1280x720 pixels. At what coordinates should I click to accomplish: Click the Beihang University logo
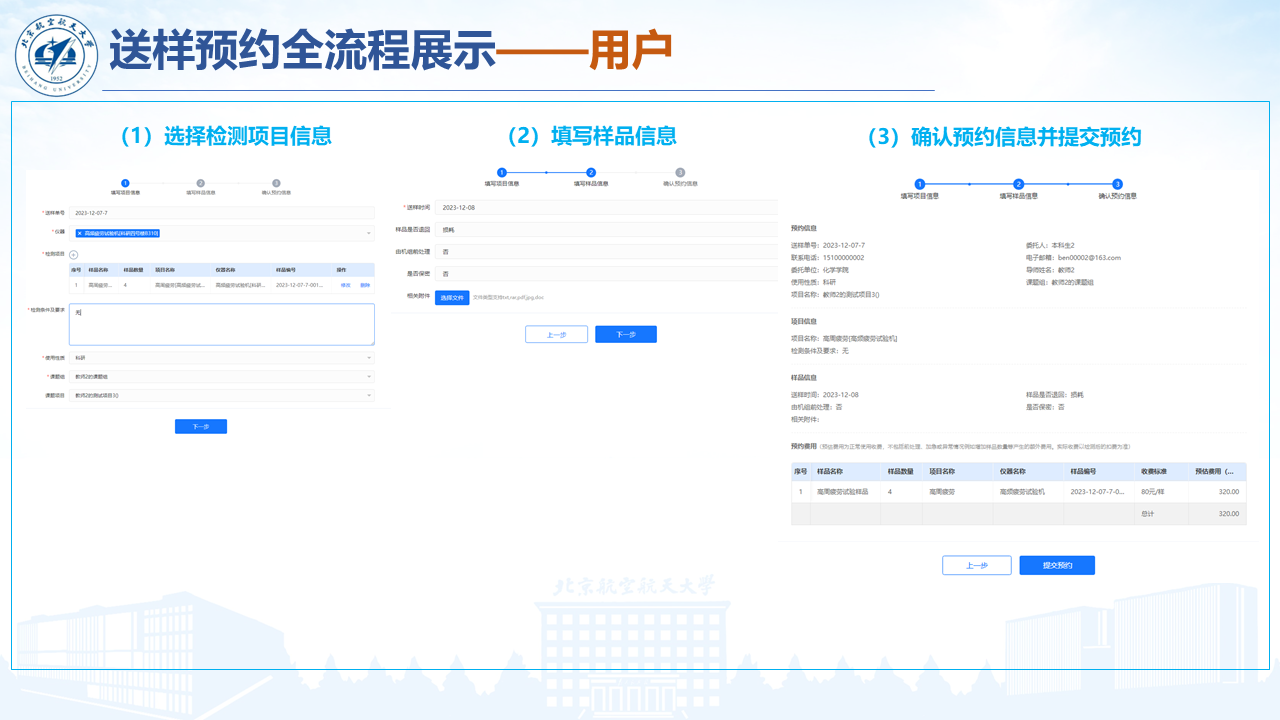coord(57,53)
